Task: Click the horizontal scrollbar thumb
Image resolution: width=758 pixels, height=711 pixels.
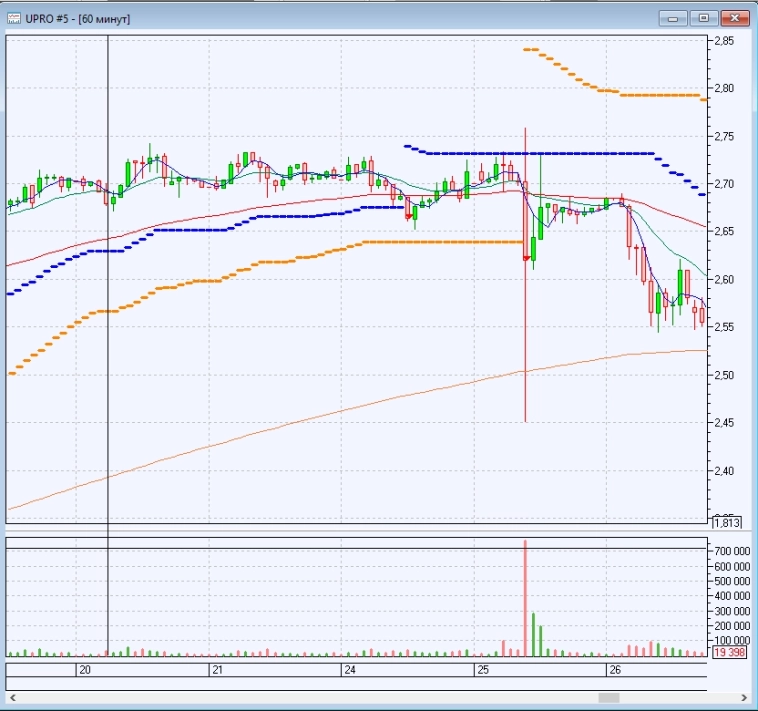Action: 608,697
